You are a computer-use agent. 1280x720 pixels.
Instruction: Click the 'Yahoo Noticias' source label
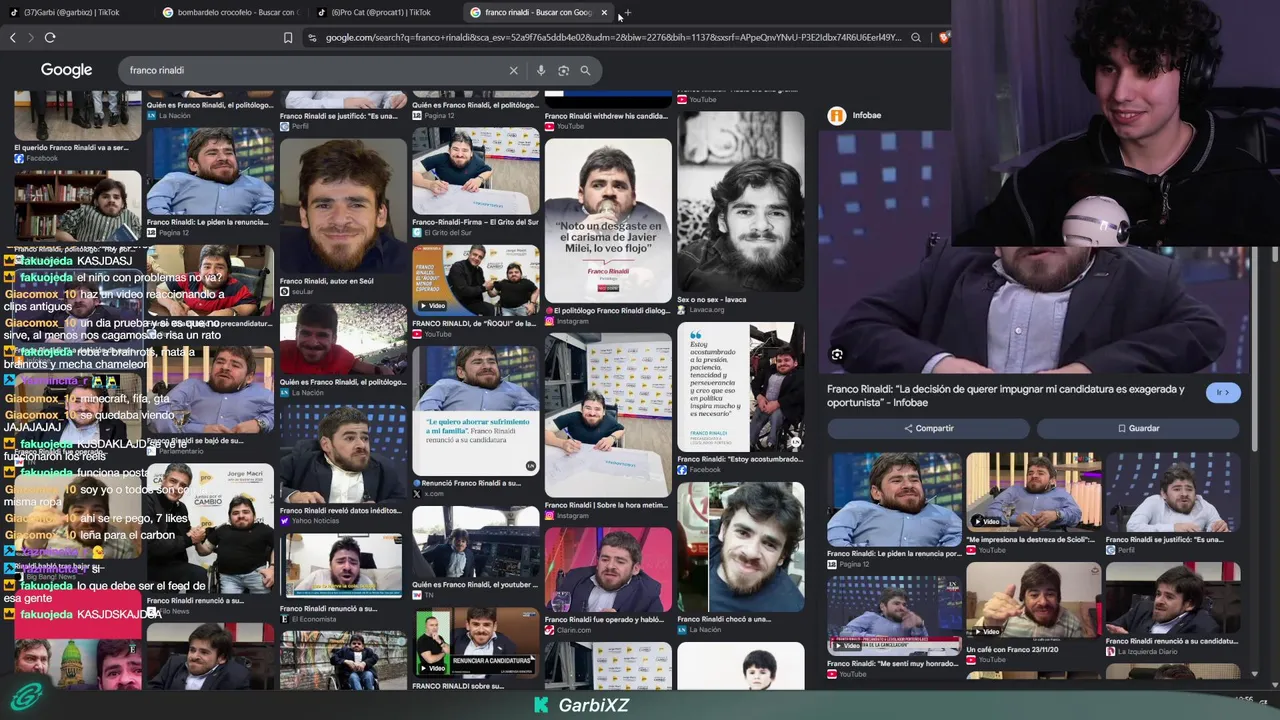(x=315, y=521)
